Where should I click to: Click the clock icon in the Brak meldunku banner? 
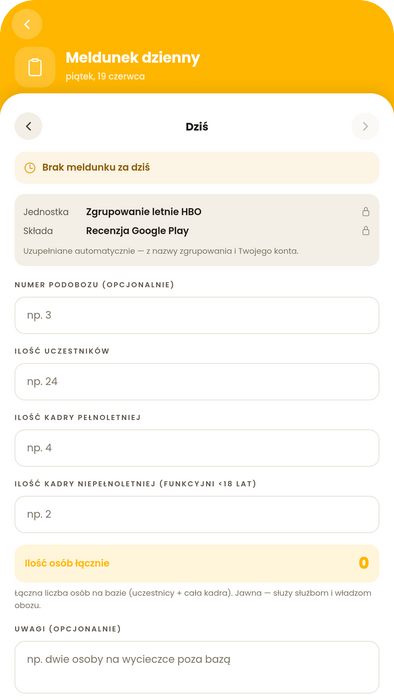[x=29, y=168]
